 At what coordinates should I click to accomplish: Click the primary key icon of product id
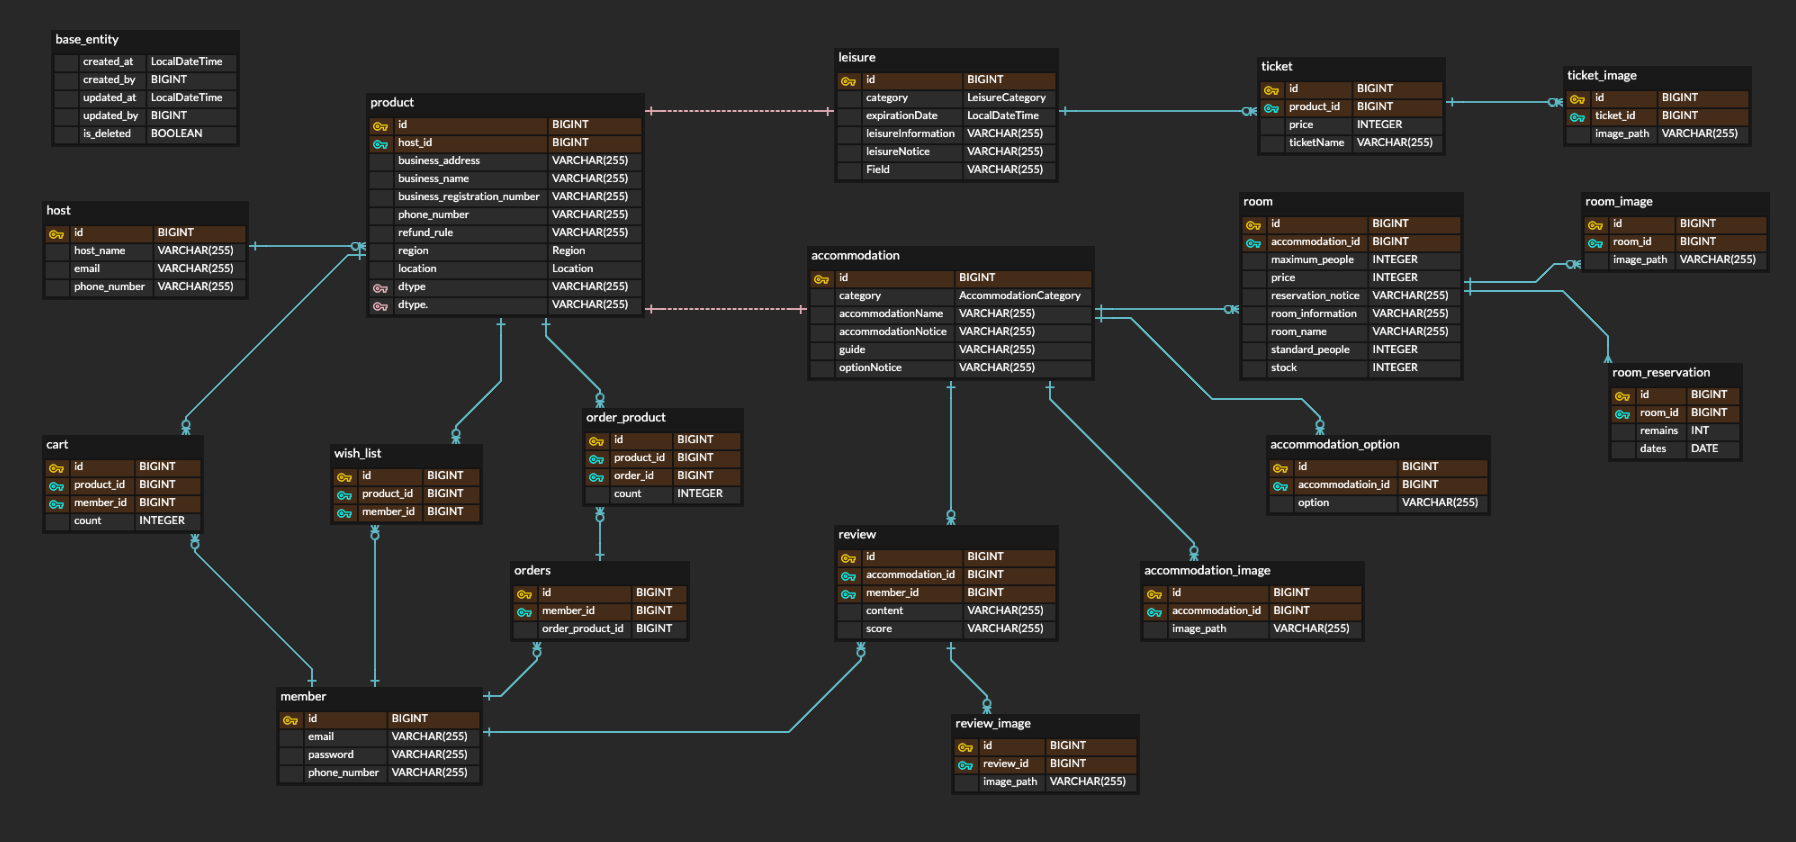click(380, 126)
